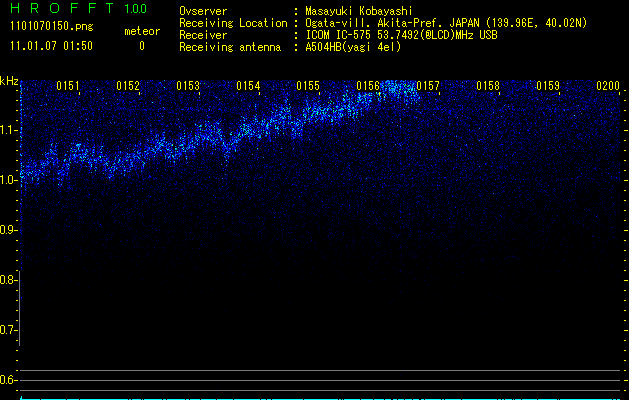Click the 0.9 kHz frequency axis label
Viewport: 629px width, 400px height.
click(x=8, y=230)
